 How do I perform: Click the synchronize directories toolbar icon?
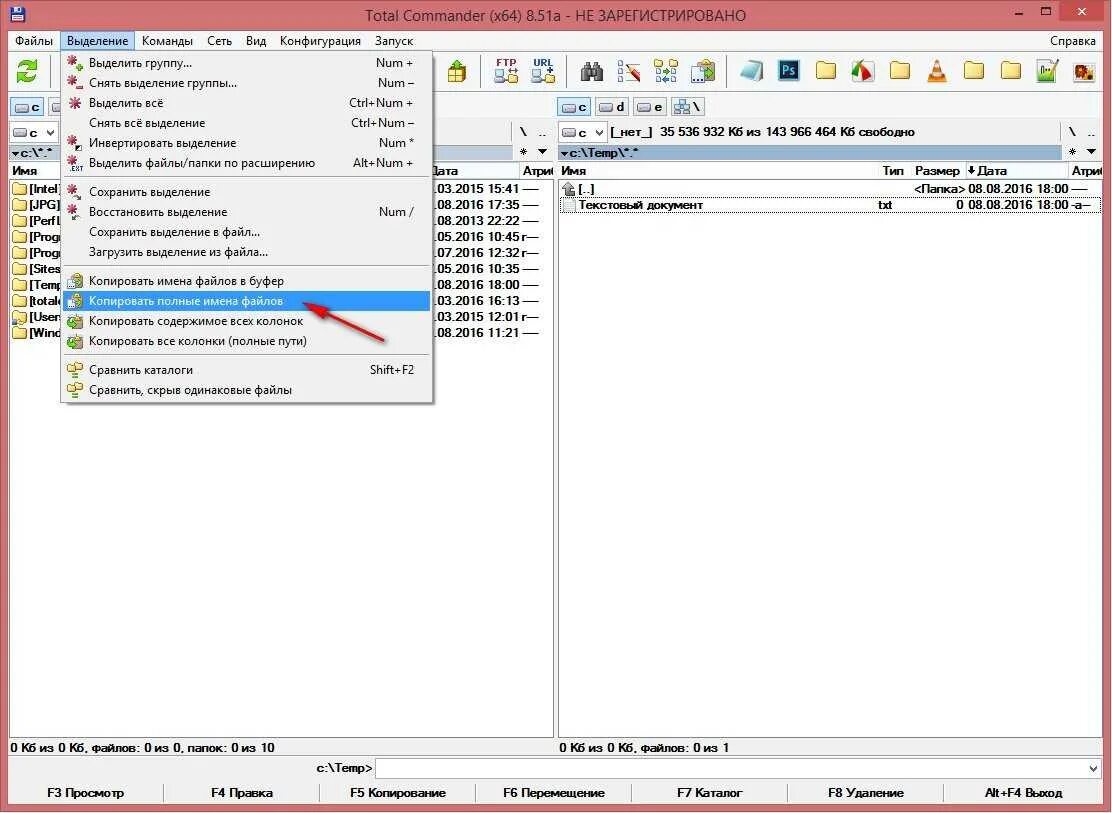[665, 71]
